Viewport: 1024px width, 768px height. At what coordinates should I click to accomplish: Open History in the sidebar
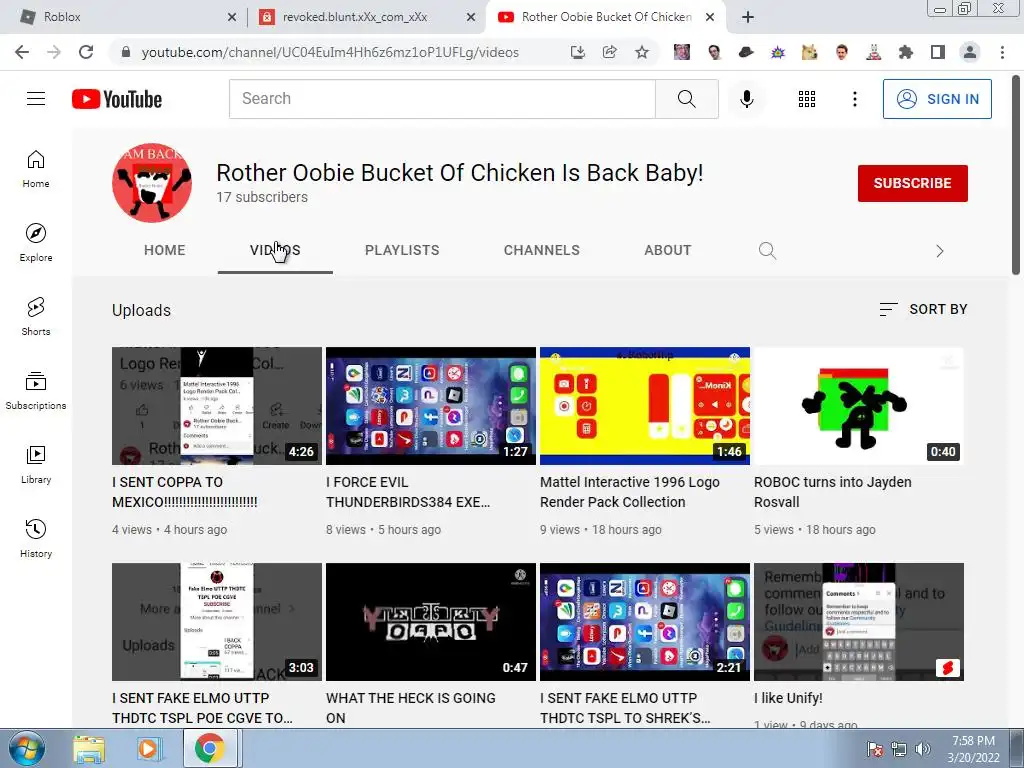(36, 538)
